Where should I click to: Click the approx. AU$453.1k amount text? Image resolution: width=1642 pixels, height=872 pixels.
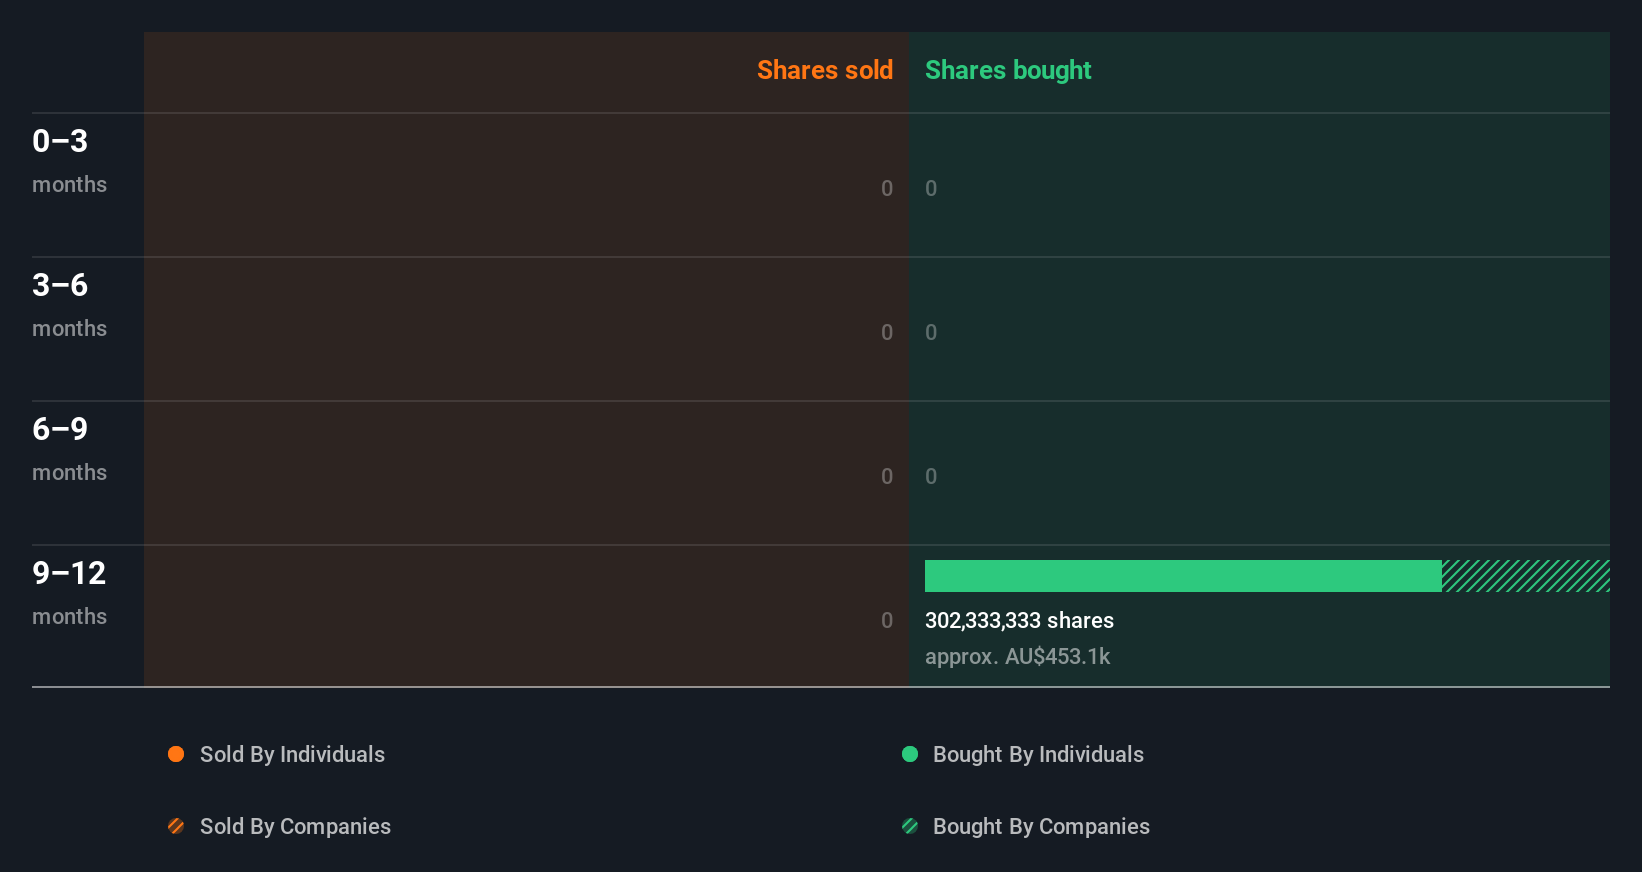click(1017, 656)
